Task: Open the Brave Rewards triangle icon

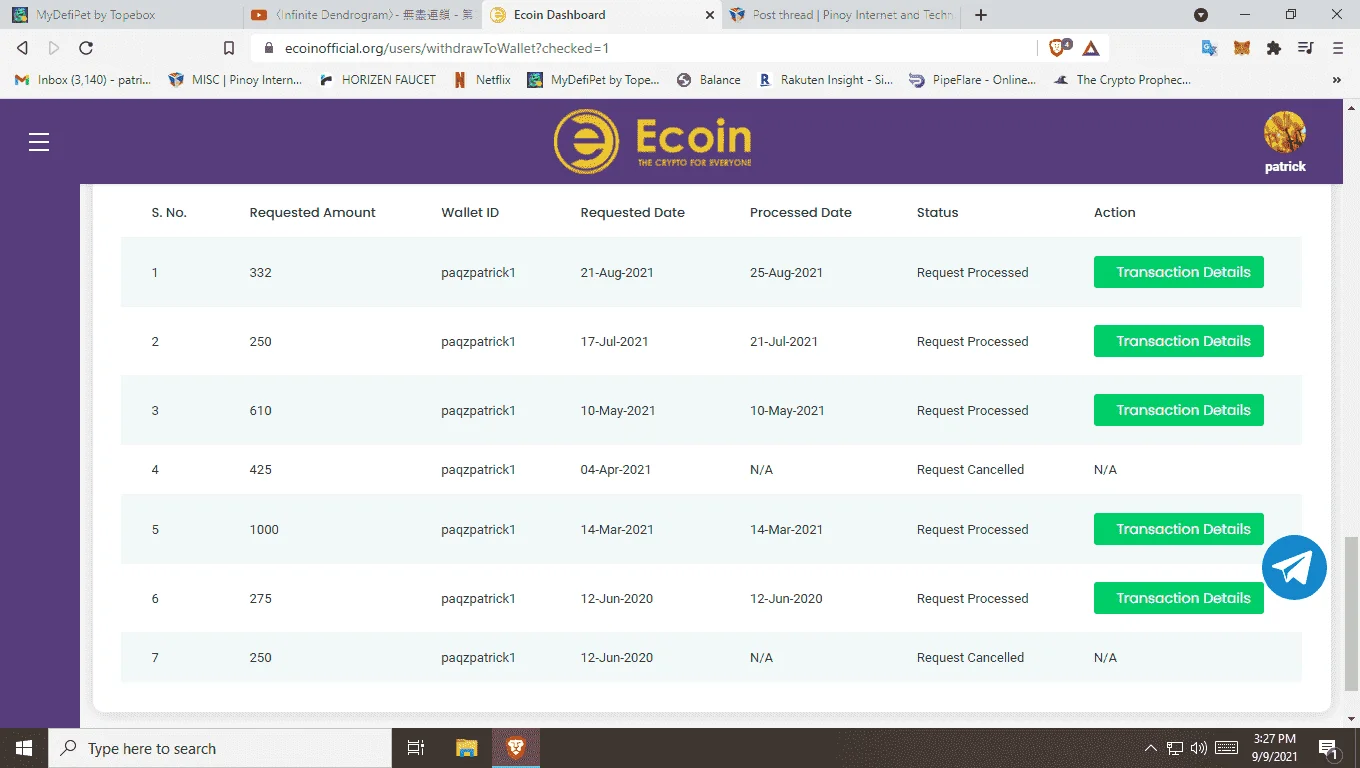Action: point(1091,48)
